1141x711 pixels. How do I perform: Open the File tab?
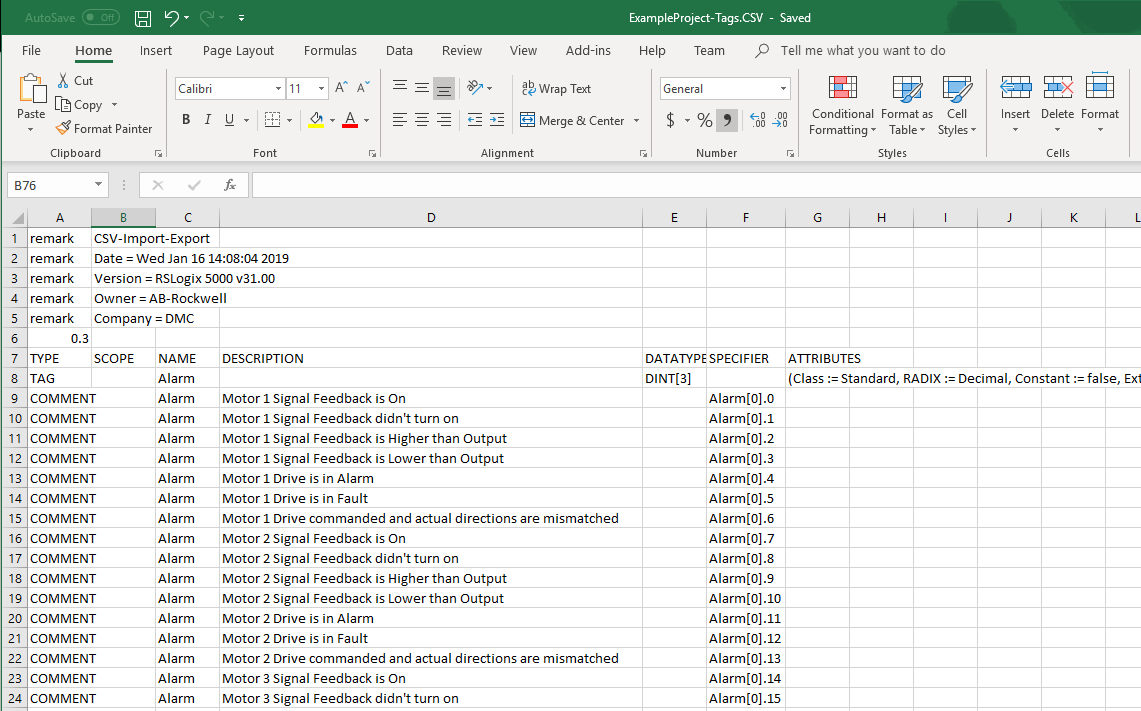[x=31, y=50]
